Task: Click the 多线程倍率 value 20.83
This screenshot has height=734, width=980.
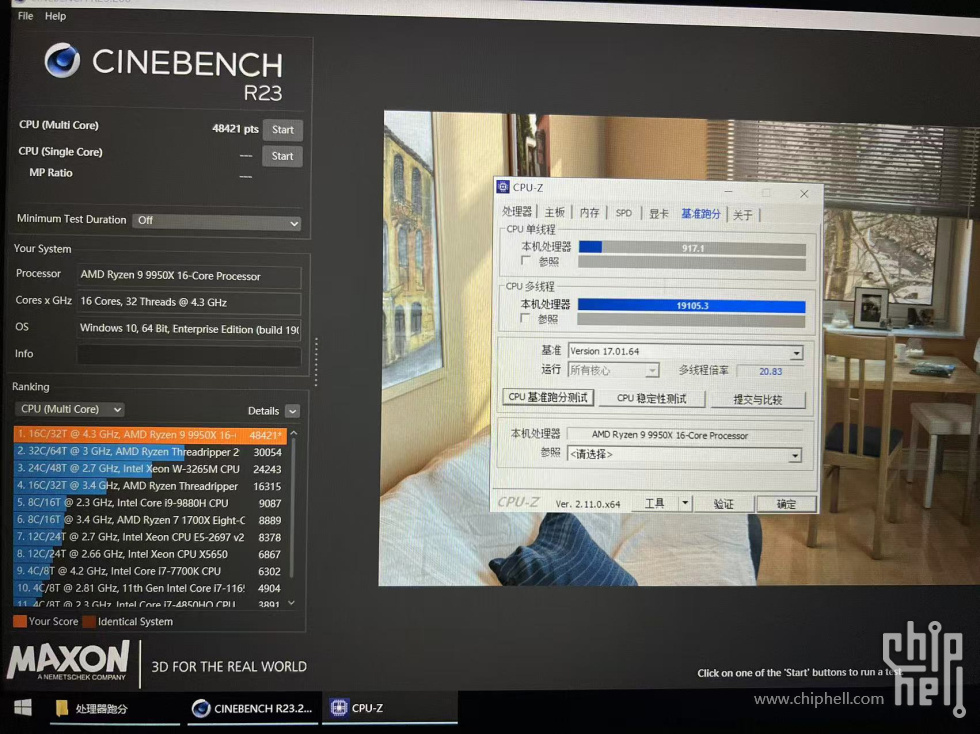Action: [x=770, y=371]
